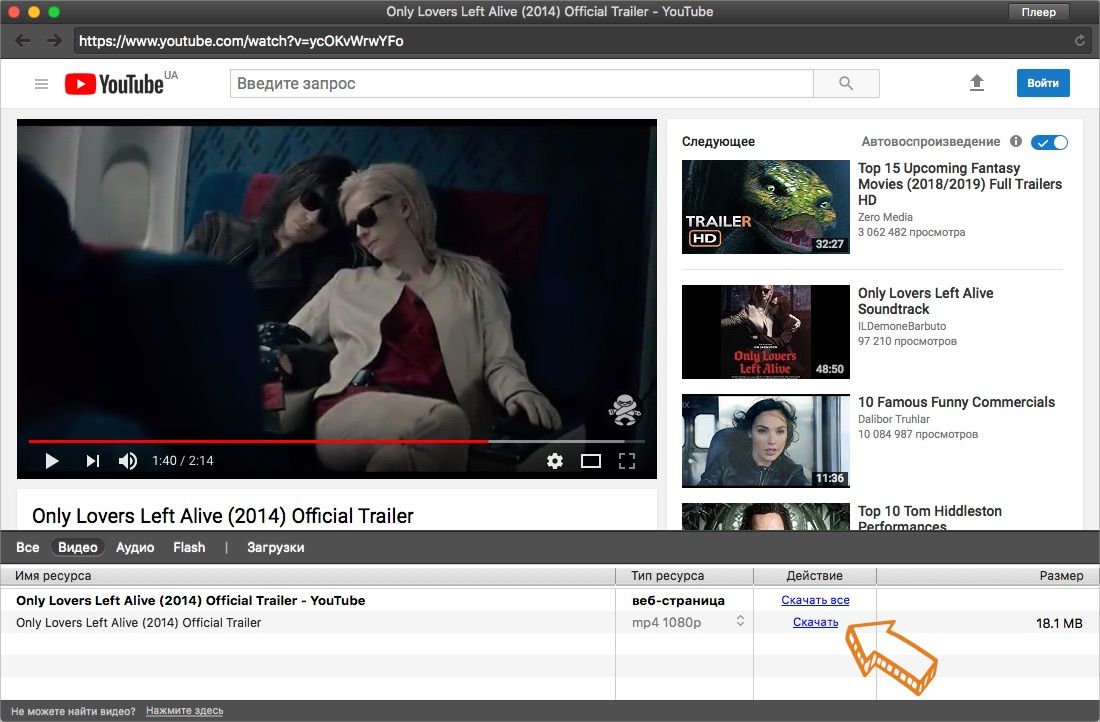Screen dimensions: 1100x722
Task: Click the Действие column header
Action: [814, 575]
